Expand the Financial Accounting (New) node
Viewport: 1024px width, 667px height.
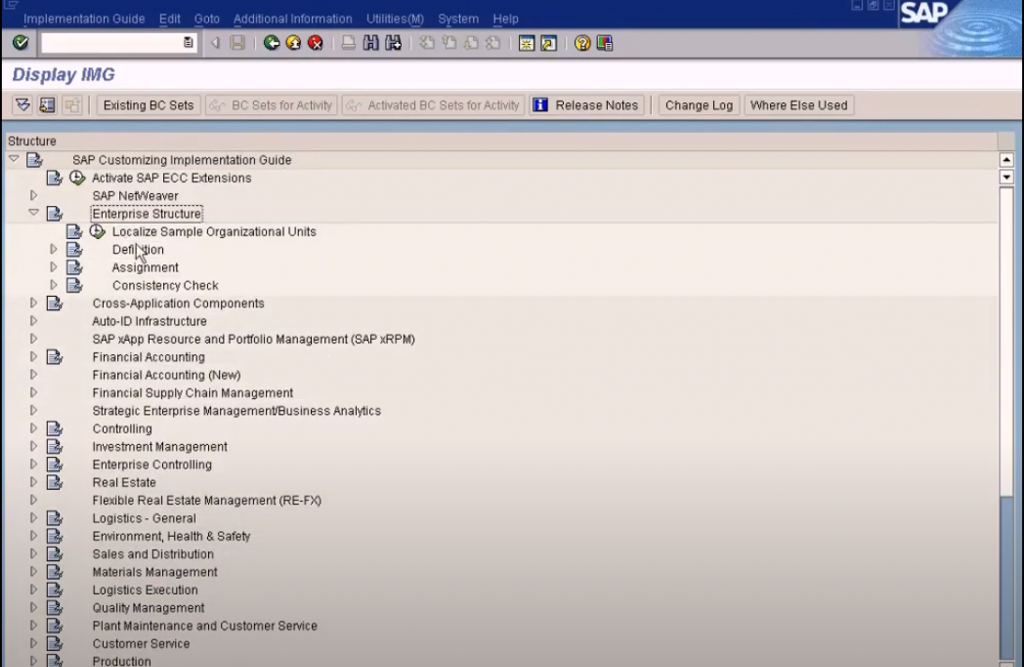[33, 374]
